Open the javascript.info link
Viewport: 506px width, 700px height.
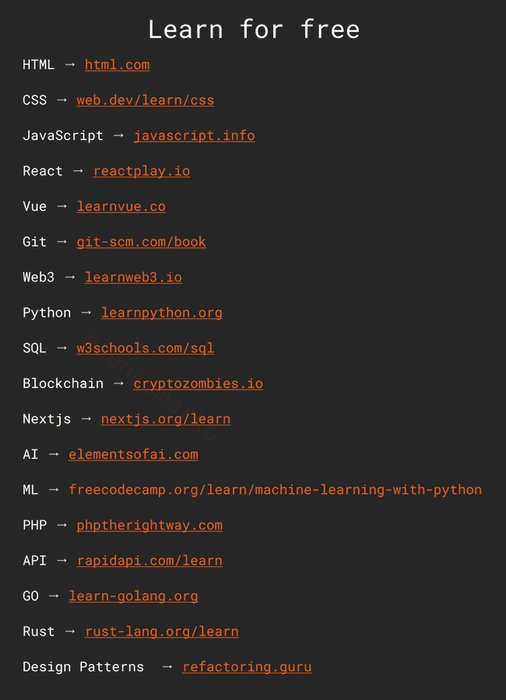pos(194,135)
